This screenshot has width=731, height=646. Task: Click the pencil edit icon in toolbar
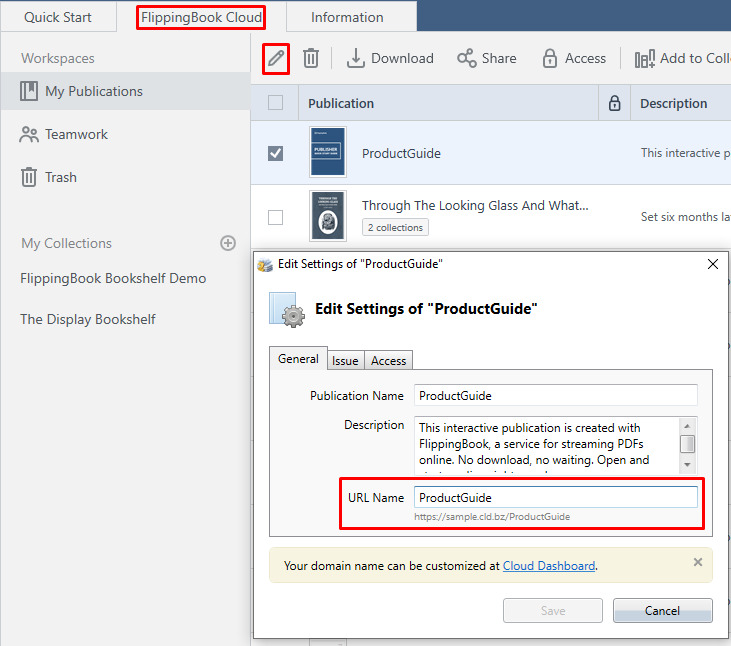coord(276,59)
